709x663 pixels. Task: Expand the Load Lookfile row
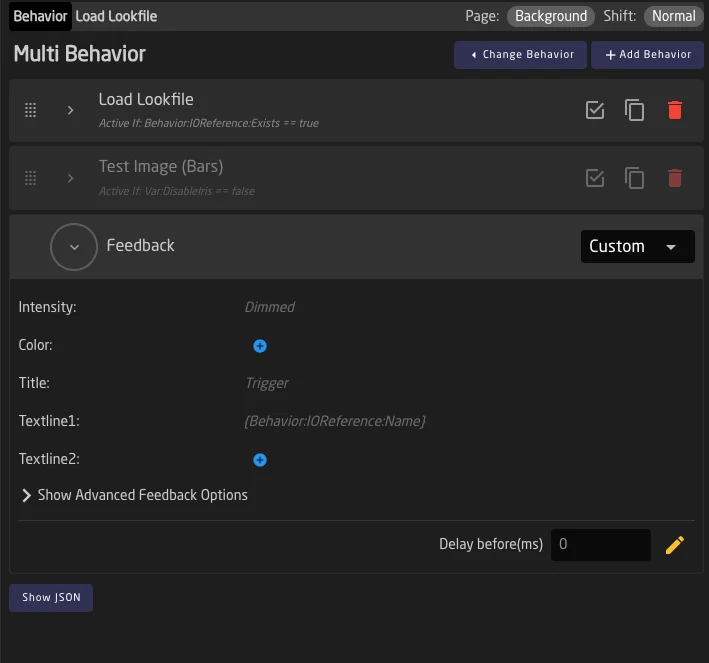(x=70, y=110)
